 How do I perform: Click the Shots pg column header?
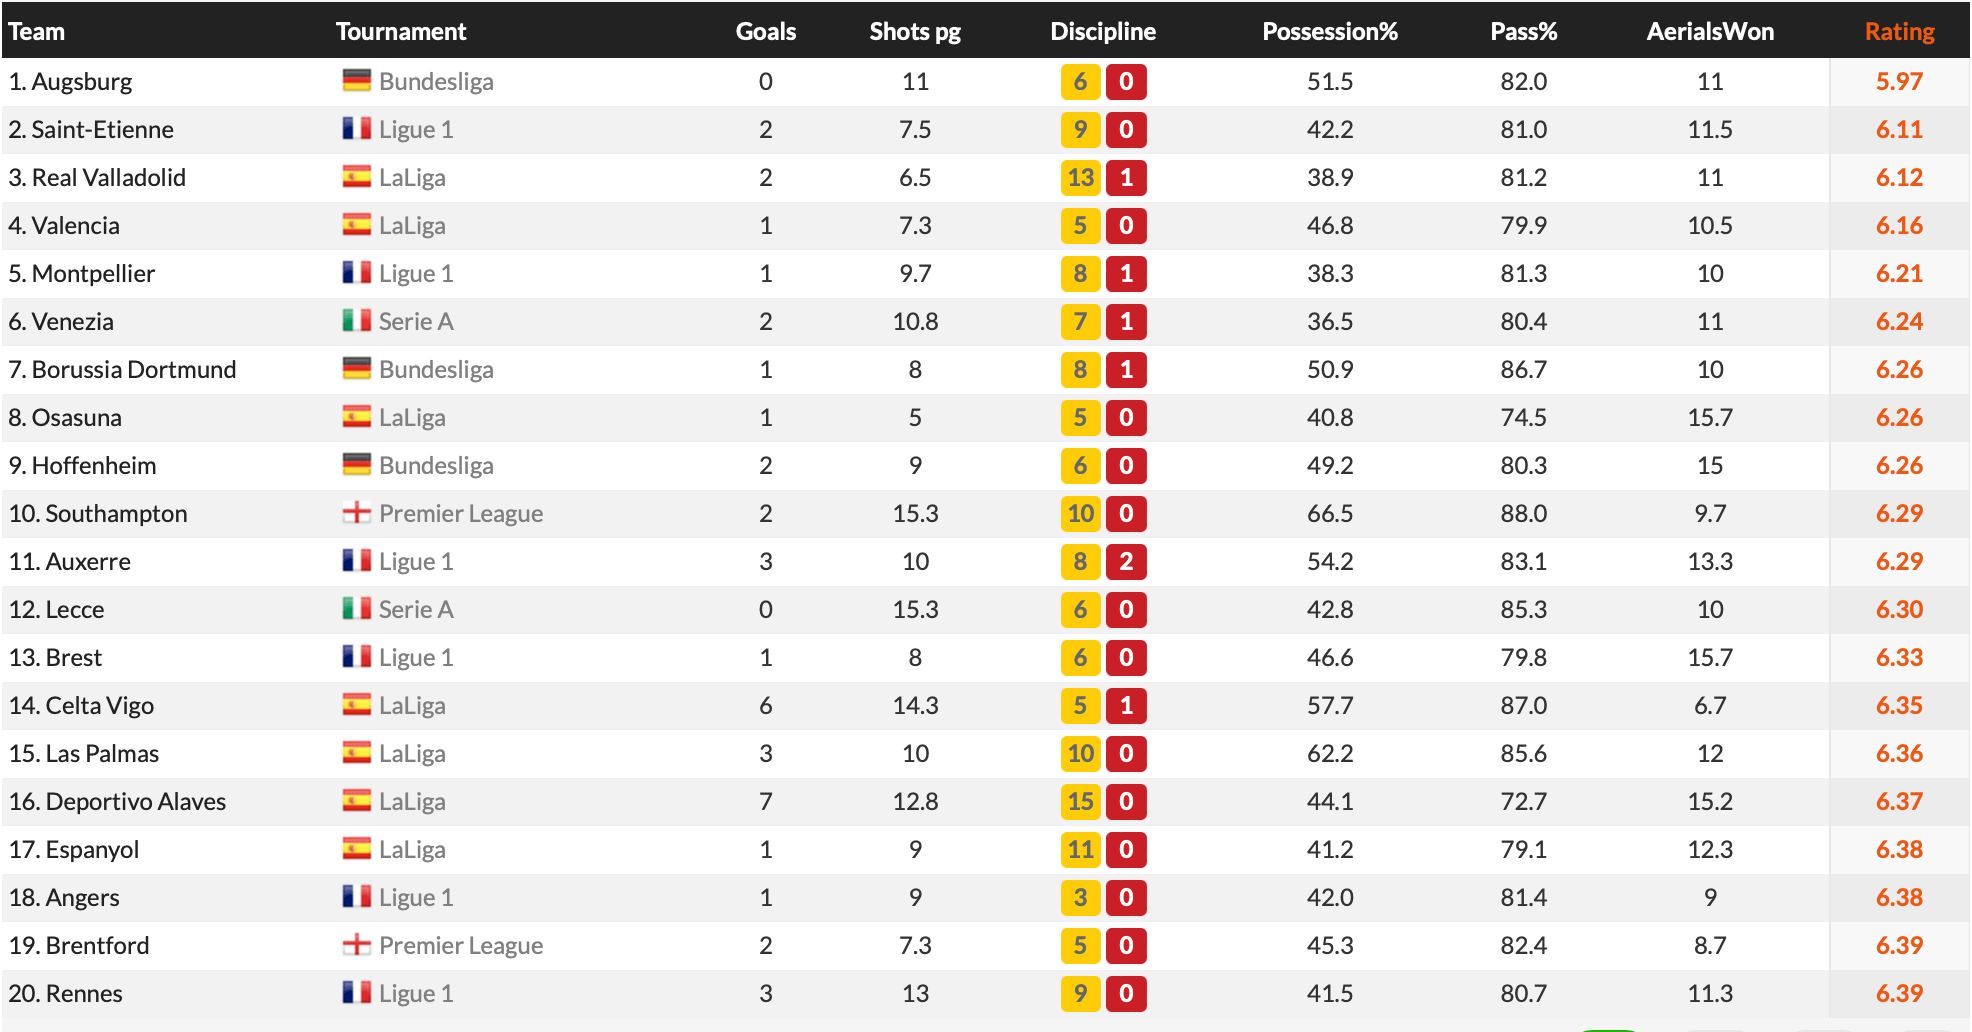[x=914, y=32]
